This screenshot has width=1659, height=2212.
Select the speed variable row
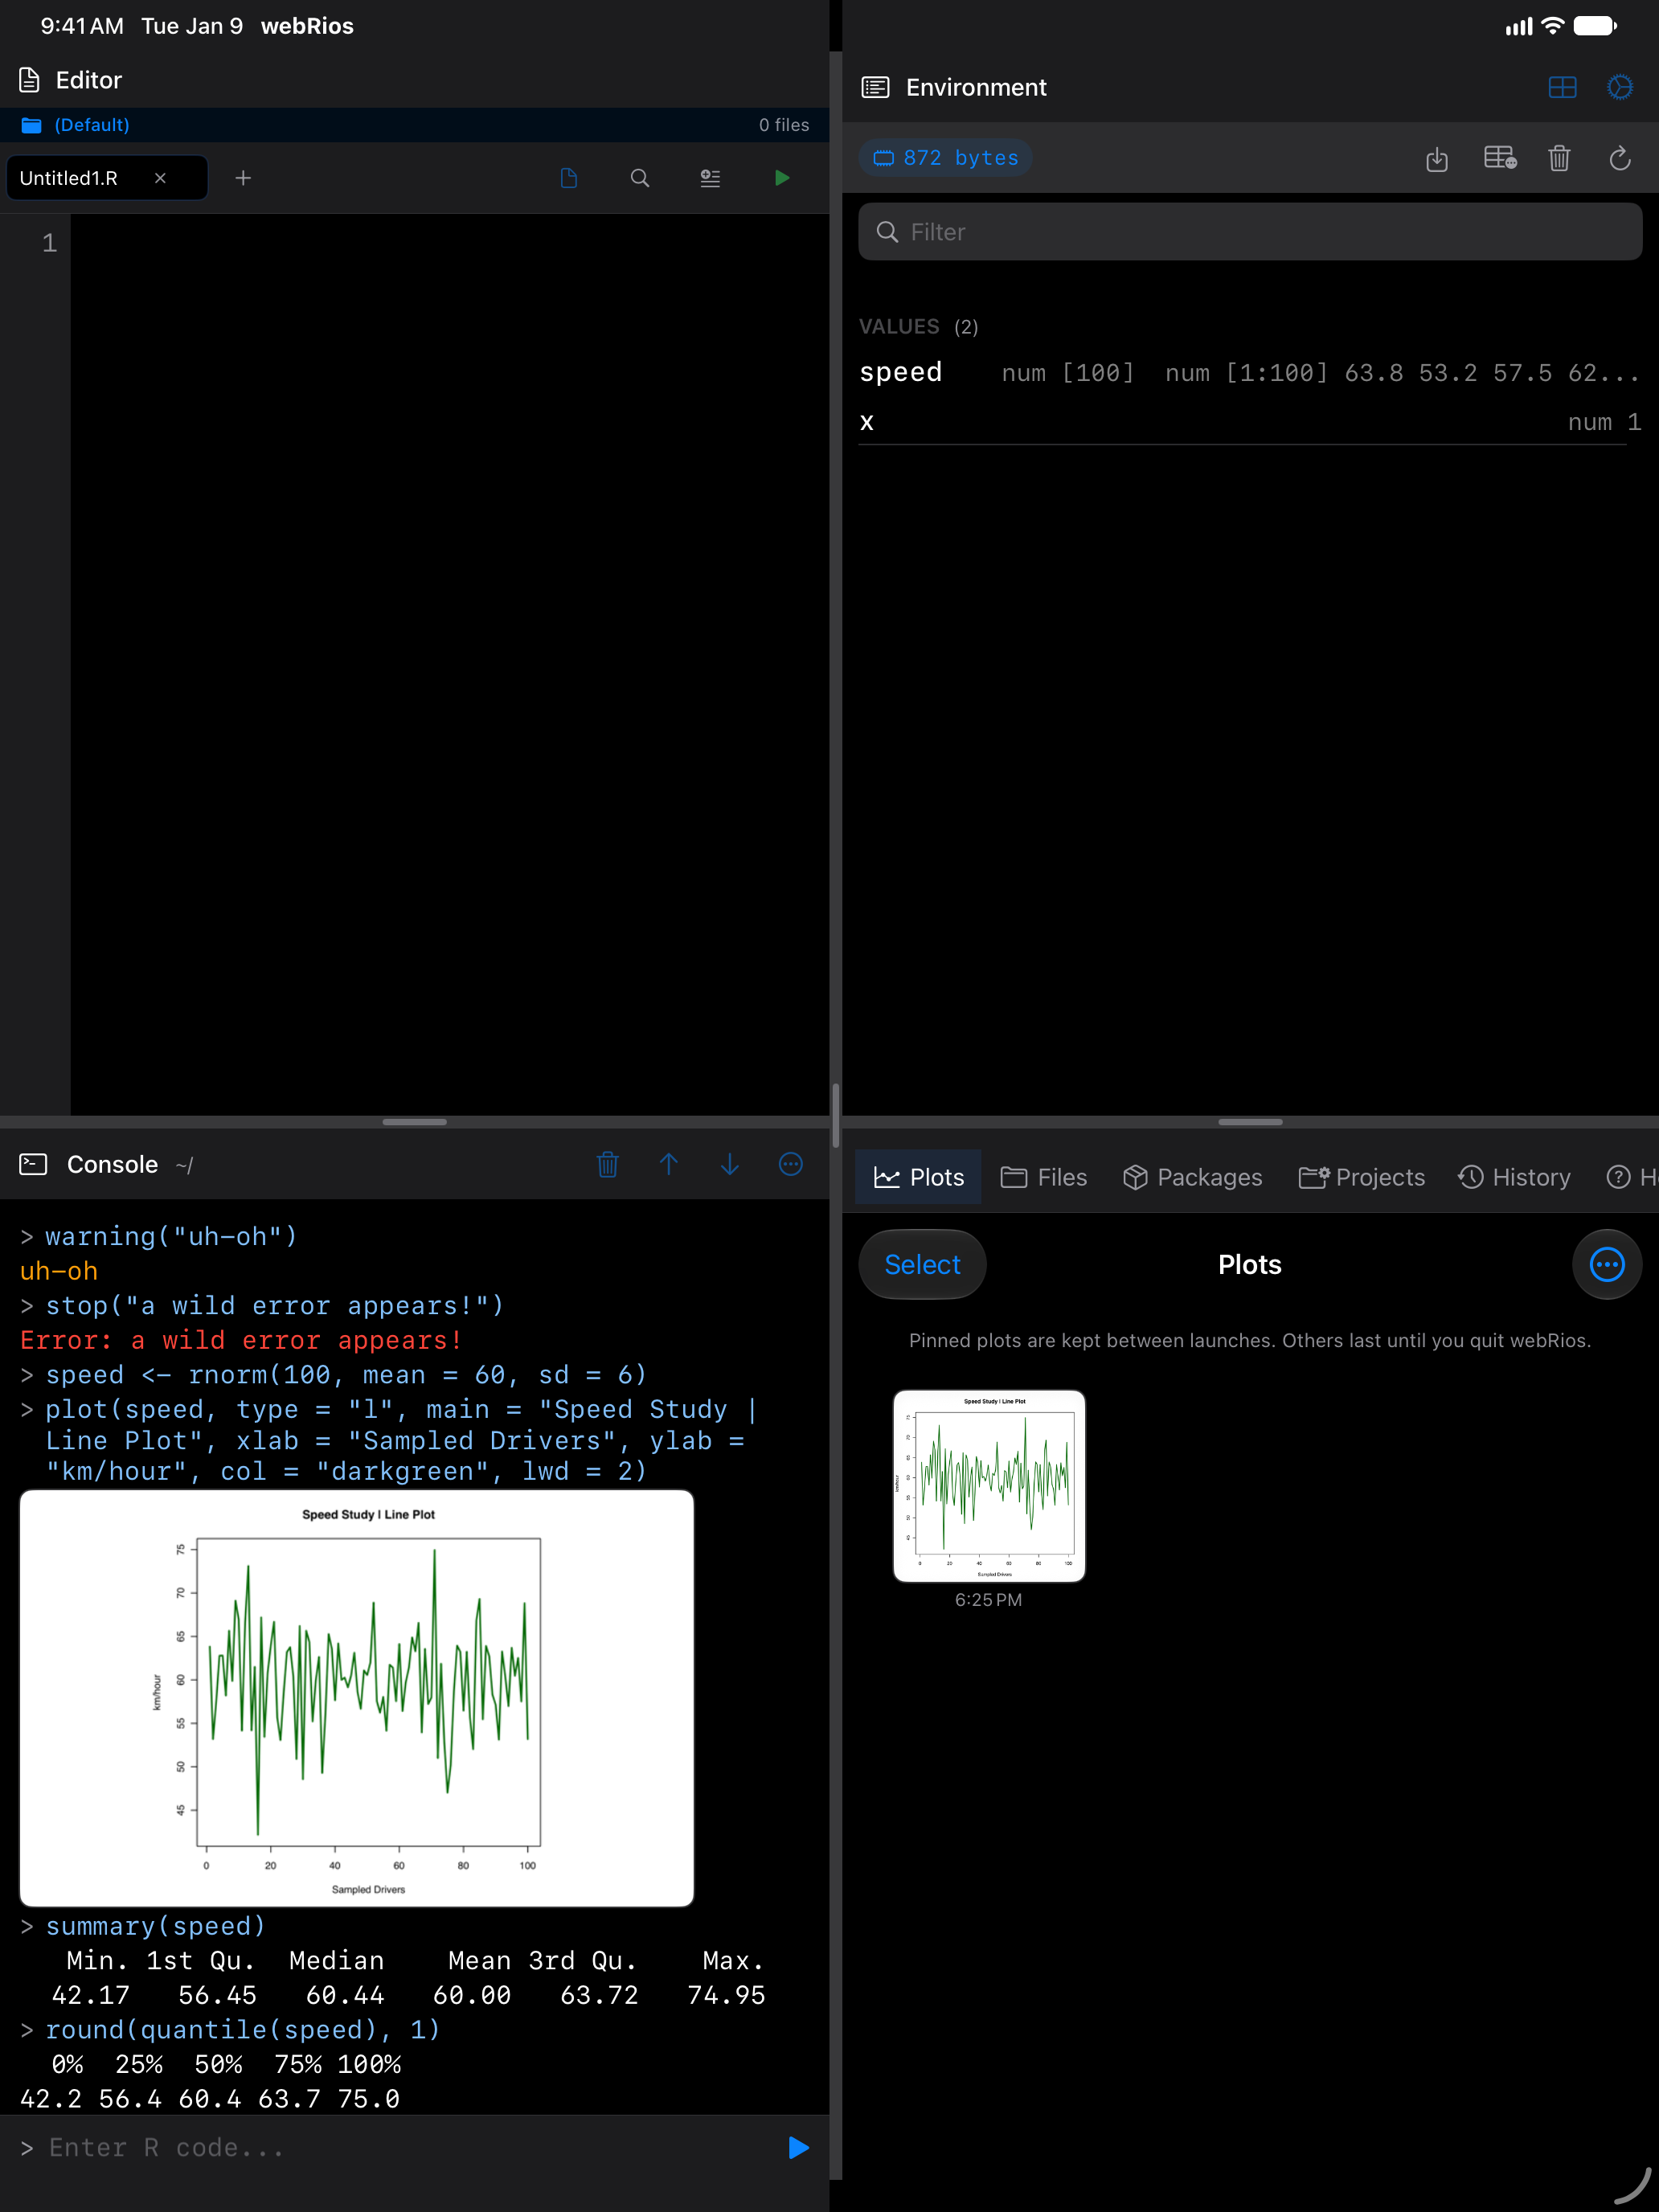[1250, 372]
